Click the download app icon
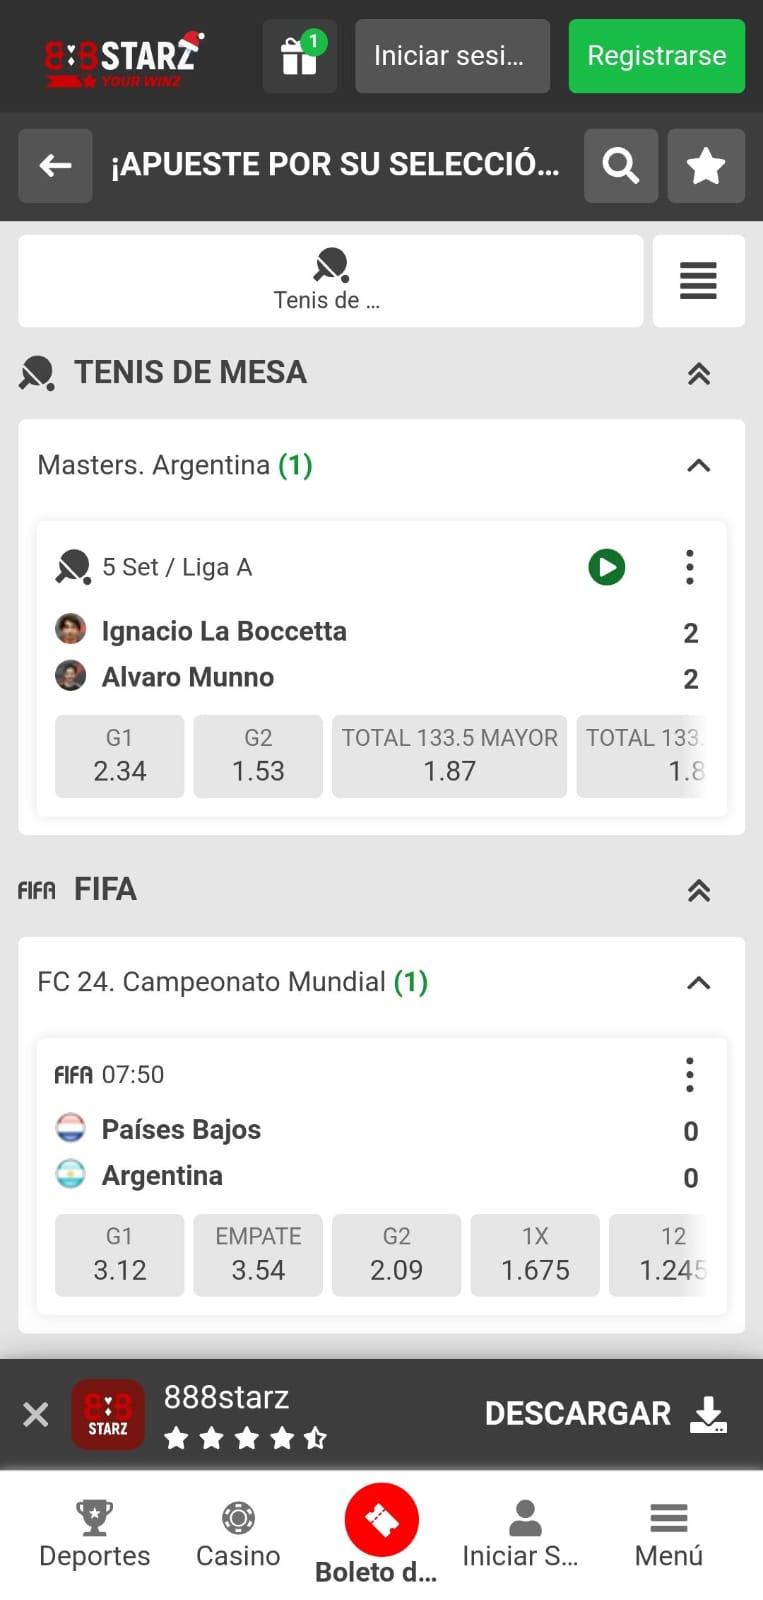This screenshot has width=763, height=1600. pos(708,1414)
